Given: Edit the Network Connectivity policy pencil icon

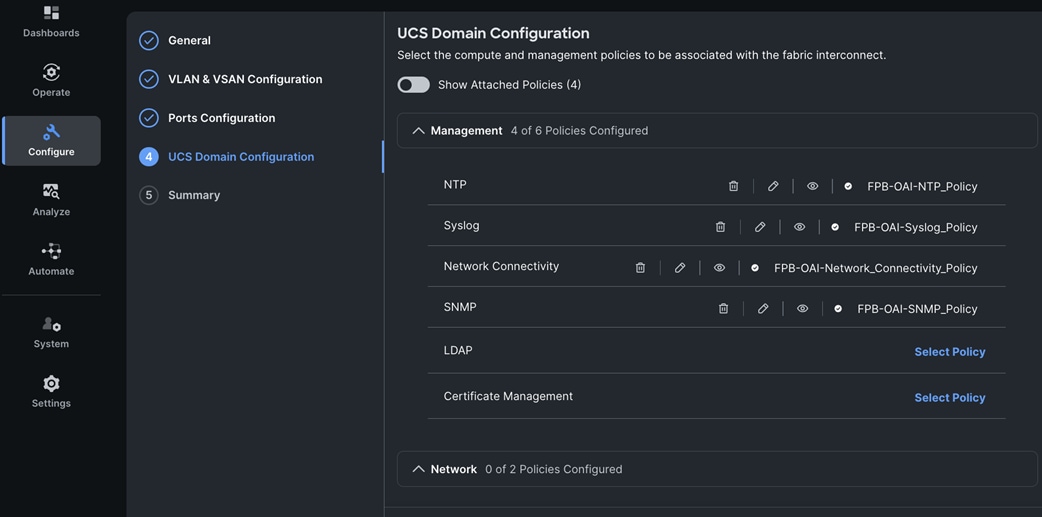Looking at the screenshot, I should (680, 267).
